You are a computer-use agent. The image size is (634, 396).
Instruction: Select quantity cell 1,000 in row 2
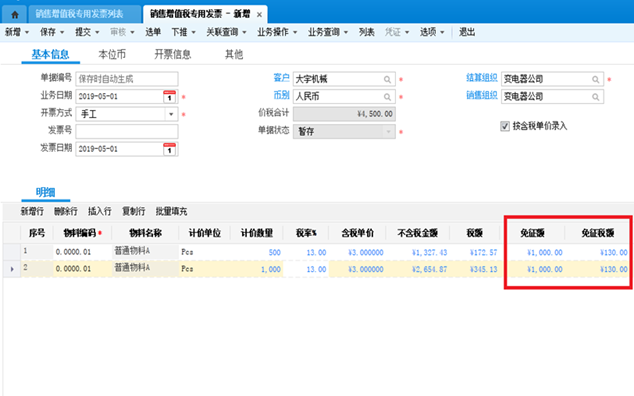257,269
